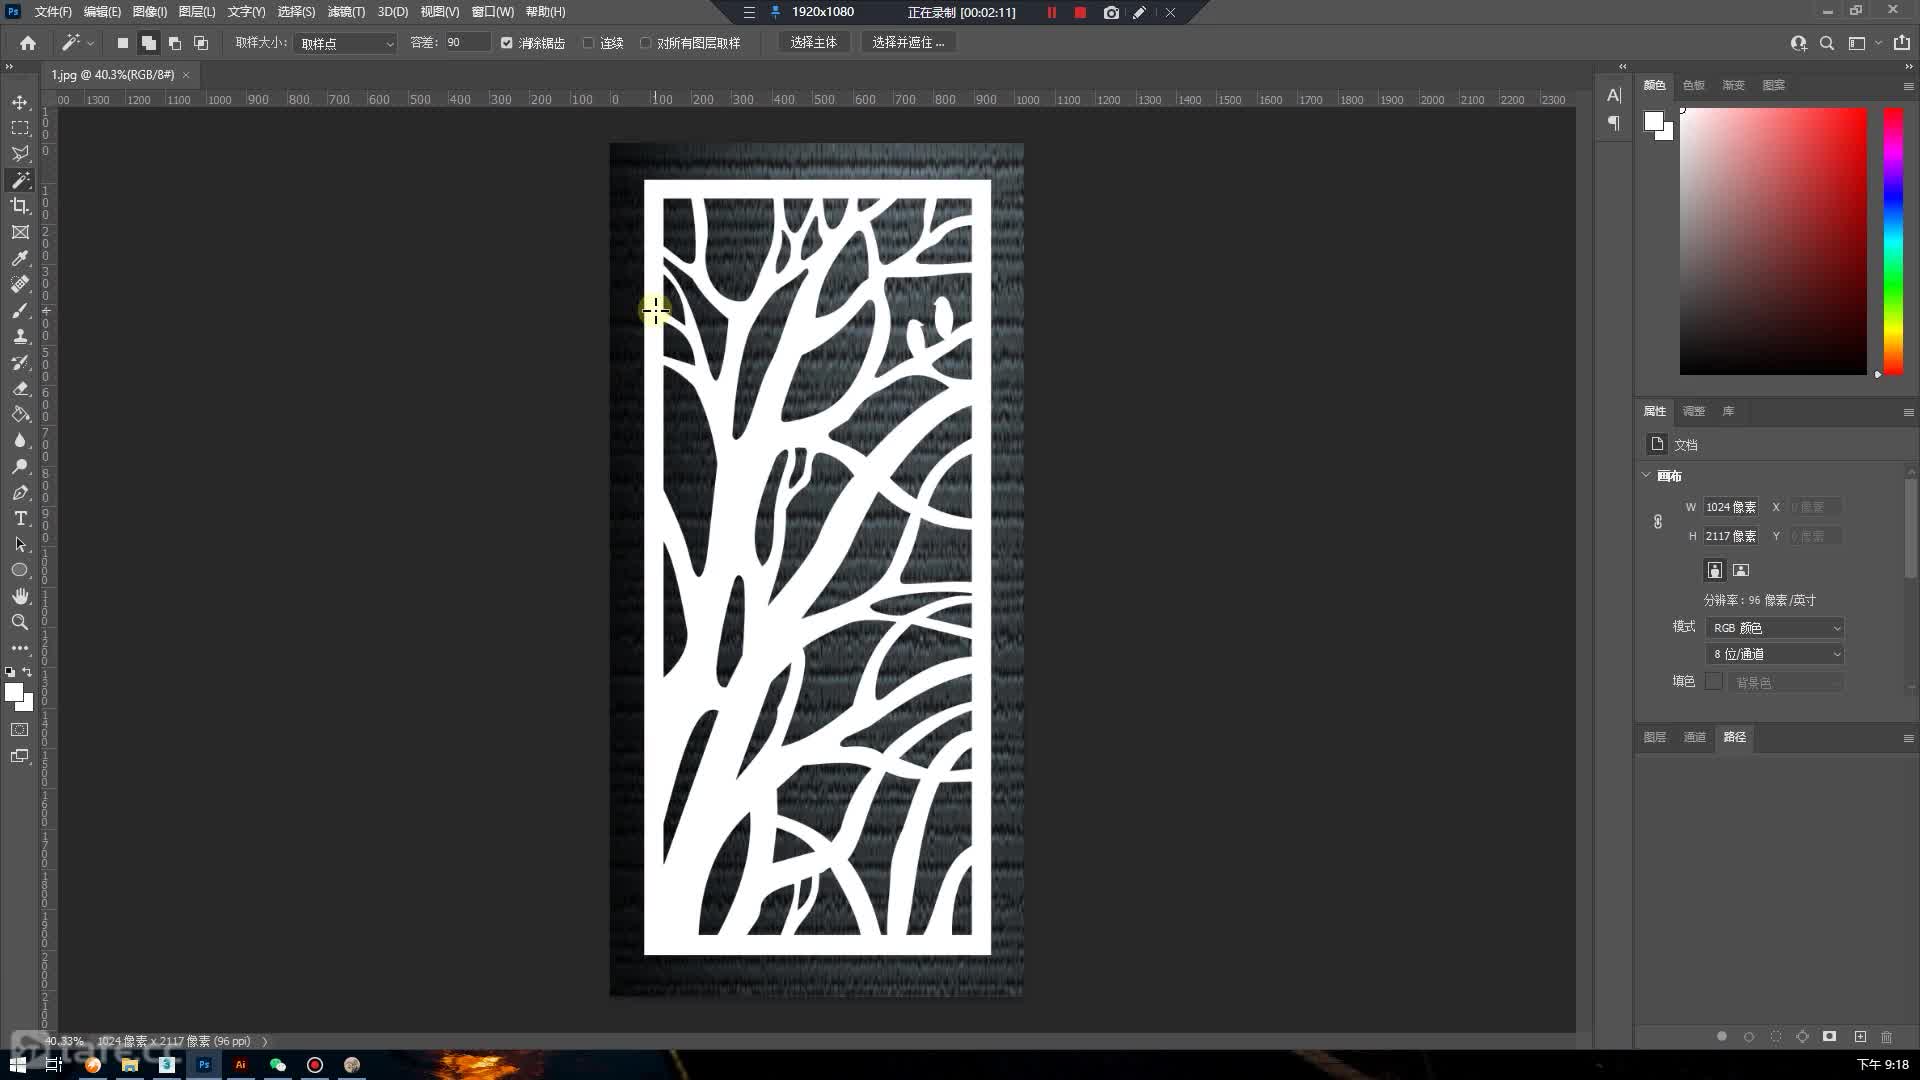Click the hue spectrum slider
The width and height of the screenshot is (1920, 1080).
pos(1893,241)
